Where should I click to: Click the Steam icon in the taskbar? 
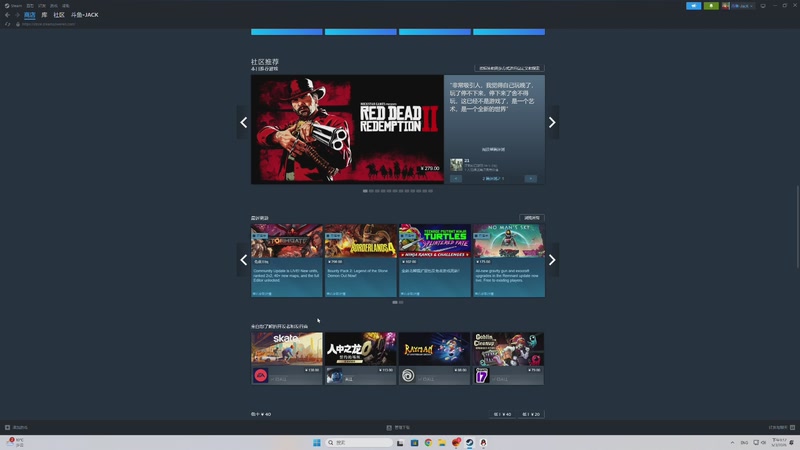coord(469,442)
